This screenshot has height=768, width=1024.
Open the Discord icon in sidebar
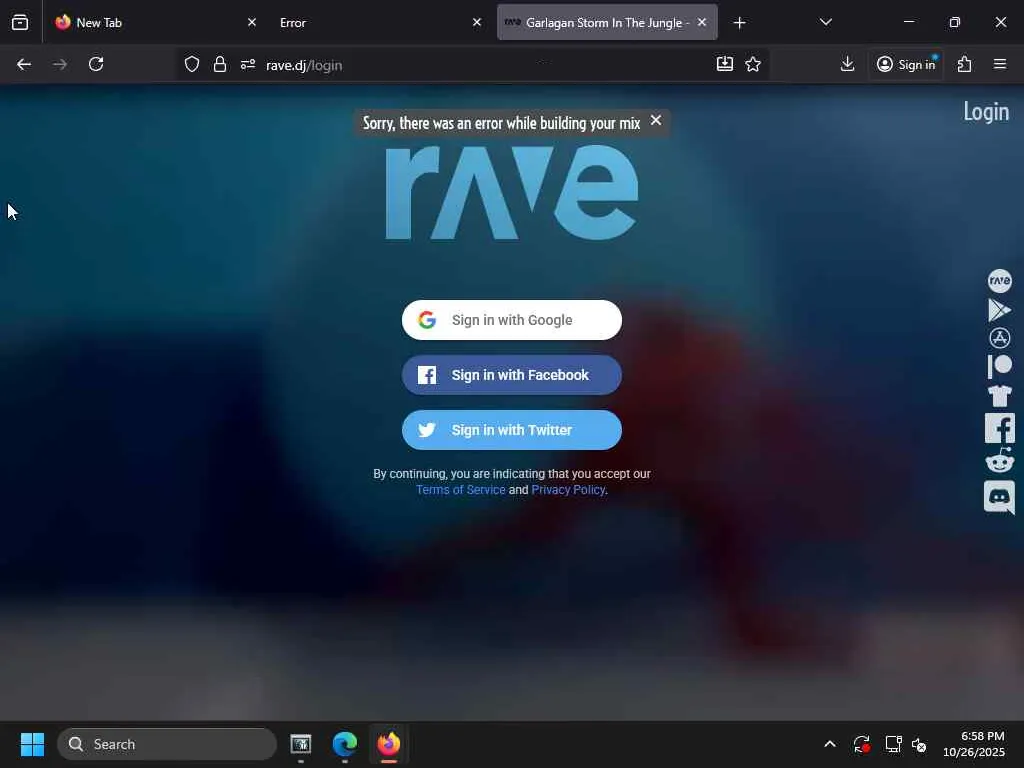pyautogui.click(x=999, y=497)
